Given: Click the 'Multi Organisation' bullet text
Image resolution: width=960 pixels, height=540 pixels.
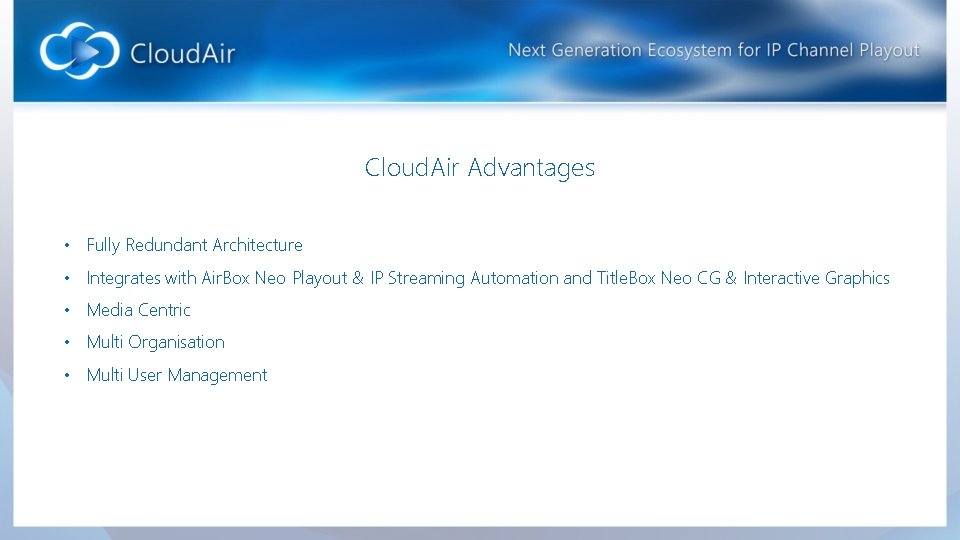Looking at the screenshot, I should (156, 342).
